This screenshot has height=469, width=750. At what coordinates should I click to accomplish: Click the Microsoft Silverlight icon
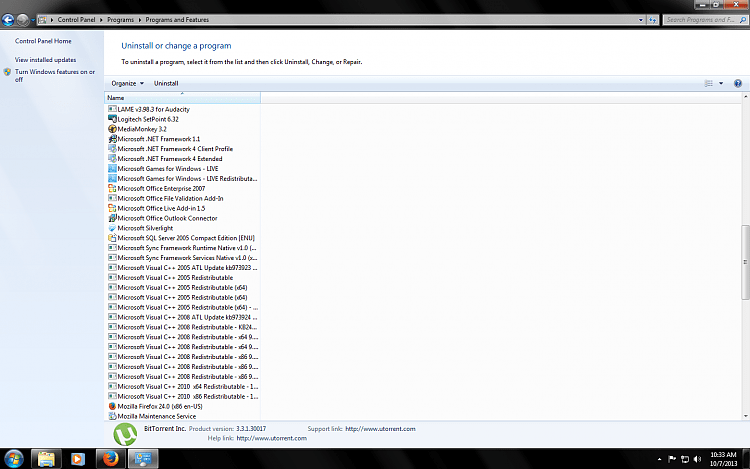[112, 228]
